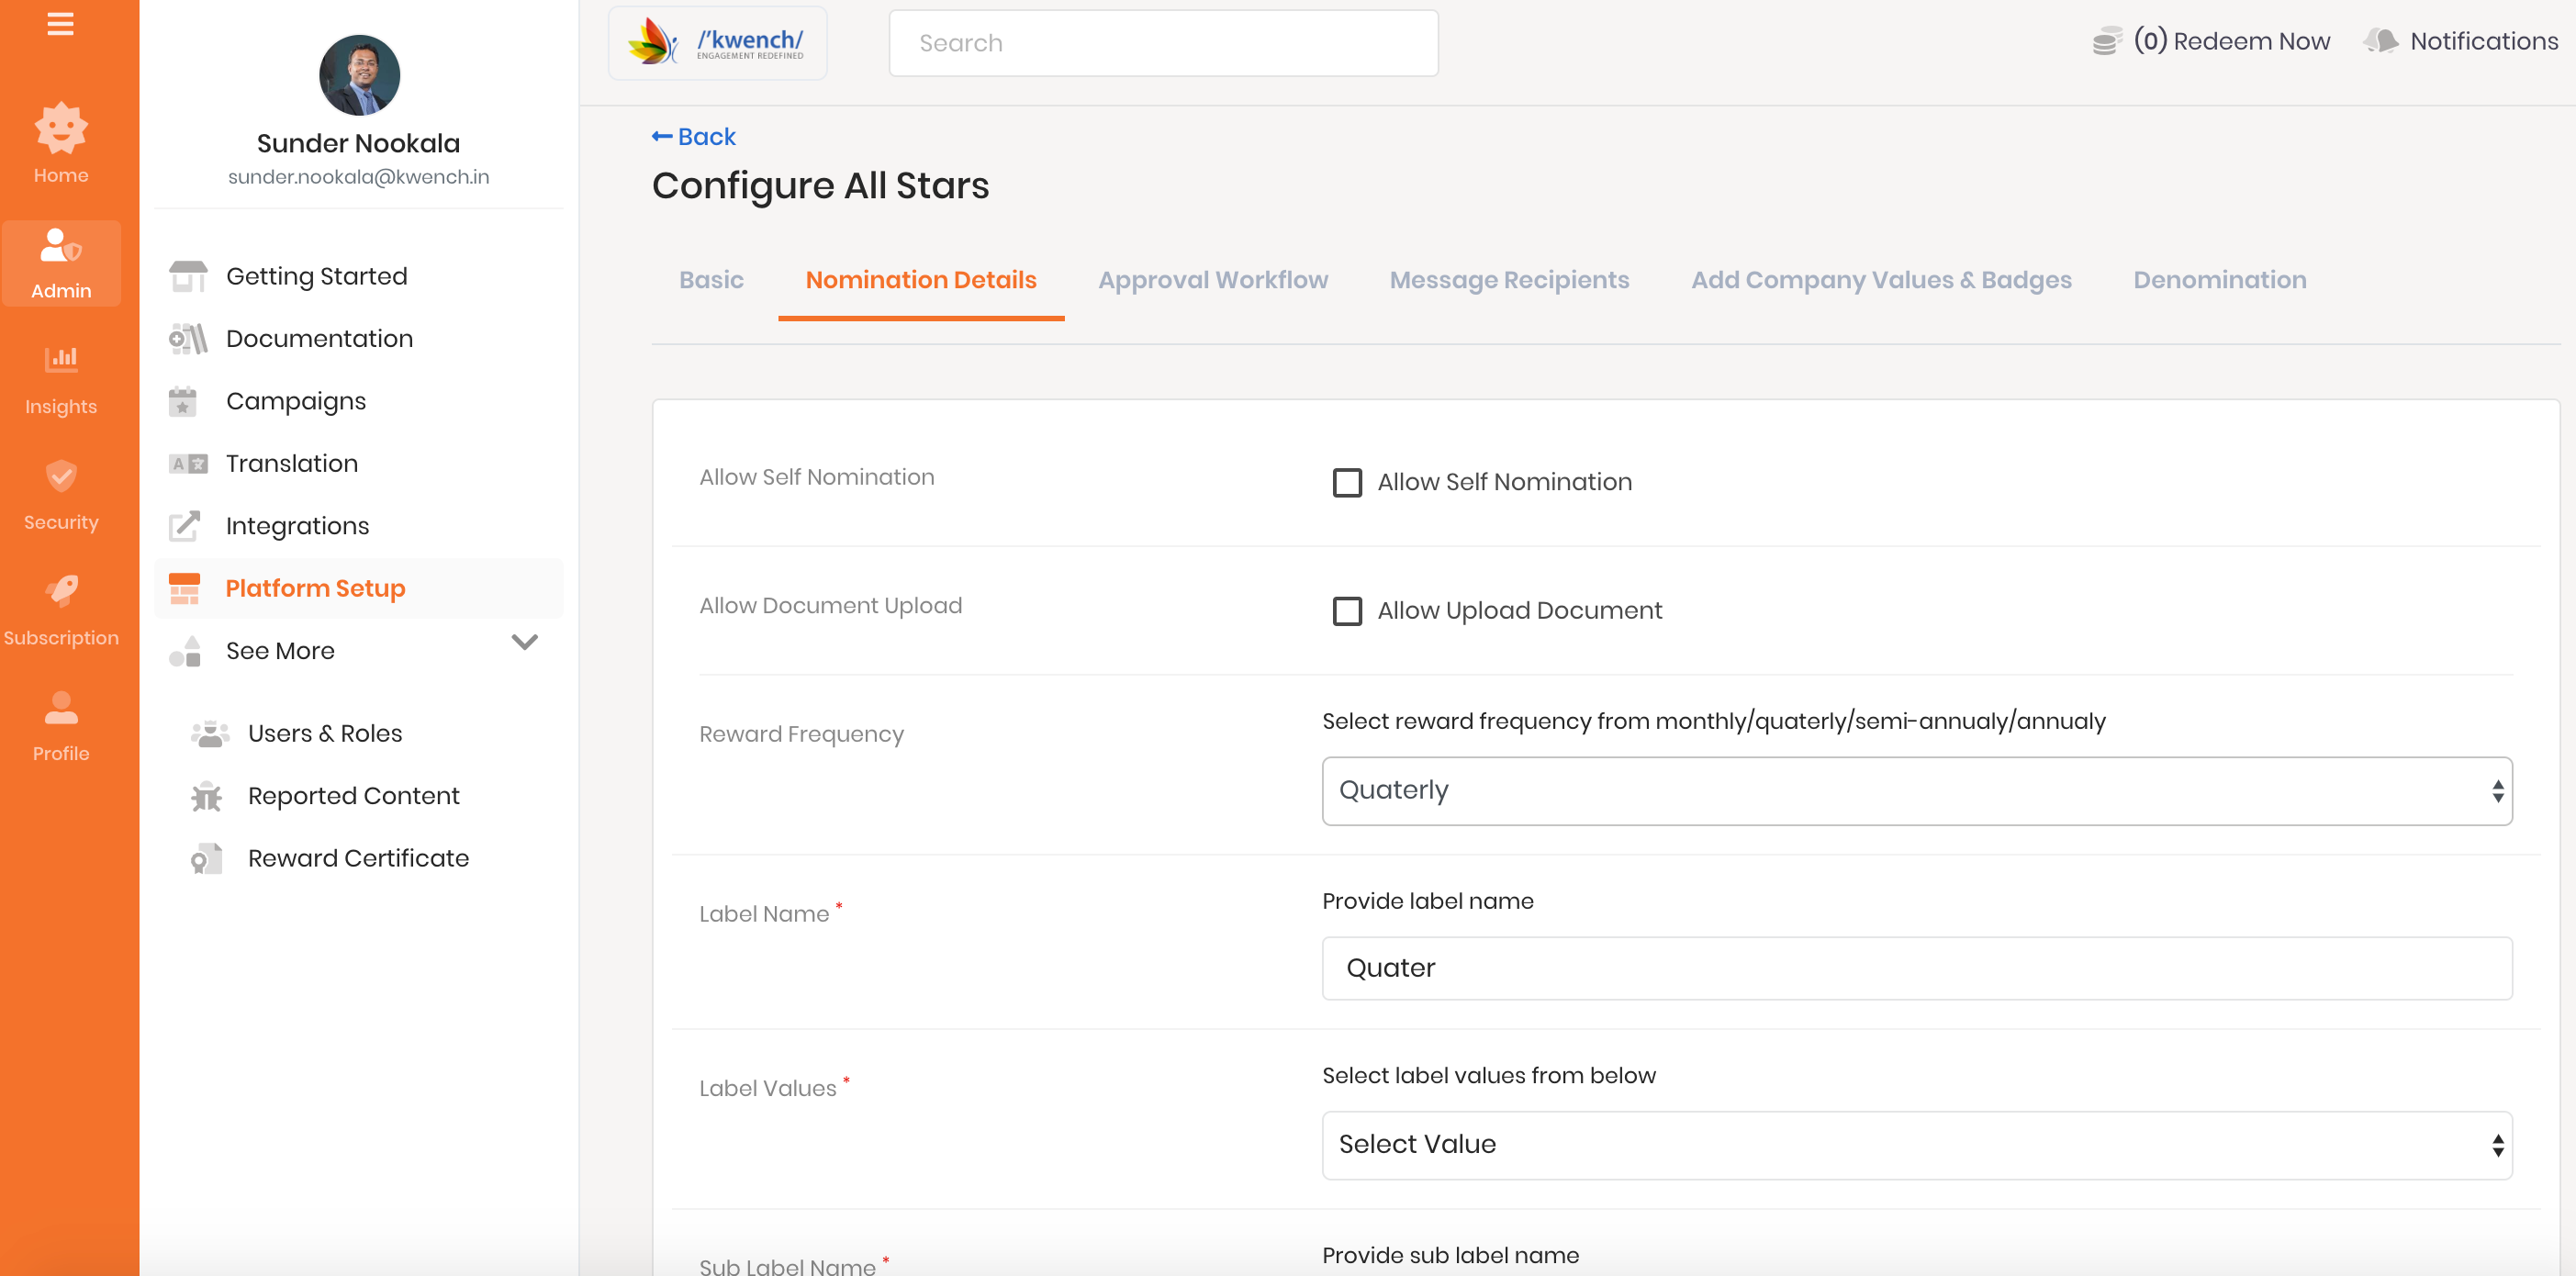Open the hamburger menu icon
2576x1276 pixels.
click(60, 23)
